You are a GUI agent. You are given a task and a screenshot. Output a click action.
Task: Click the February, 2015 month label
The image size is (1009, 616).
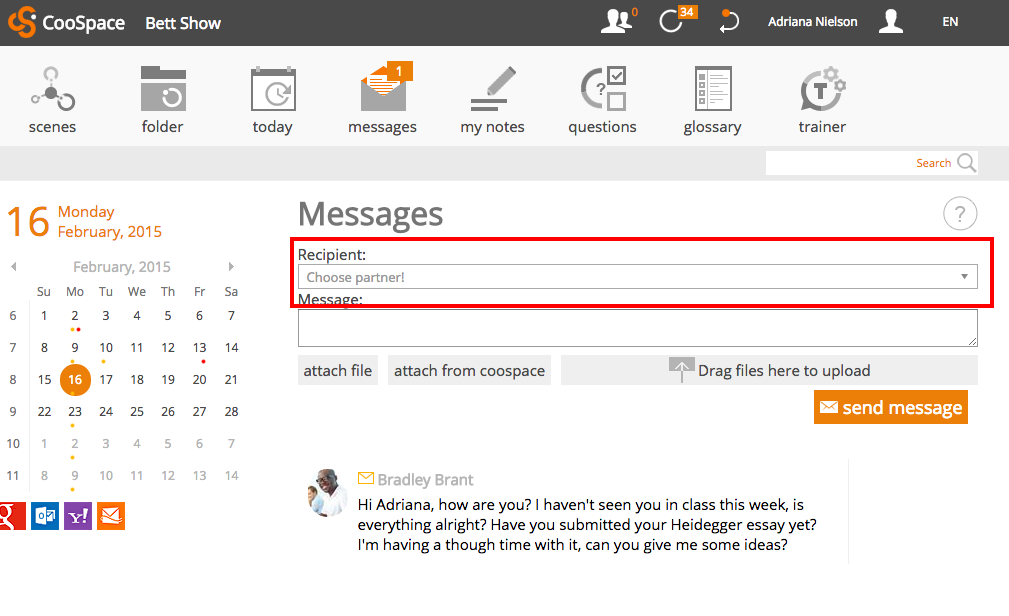pyautogui.click(x=122, y=266)
